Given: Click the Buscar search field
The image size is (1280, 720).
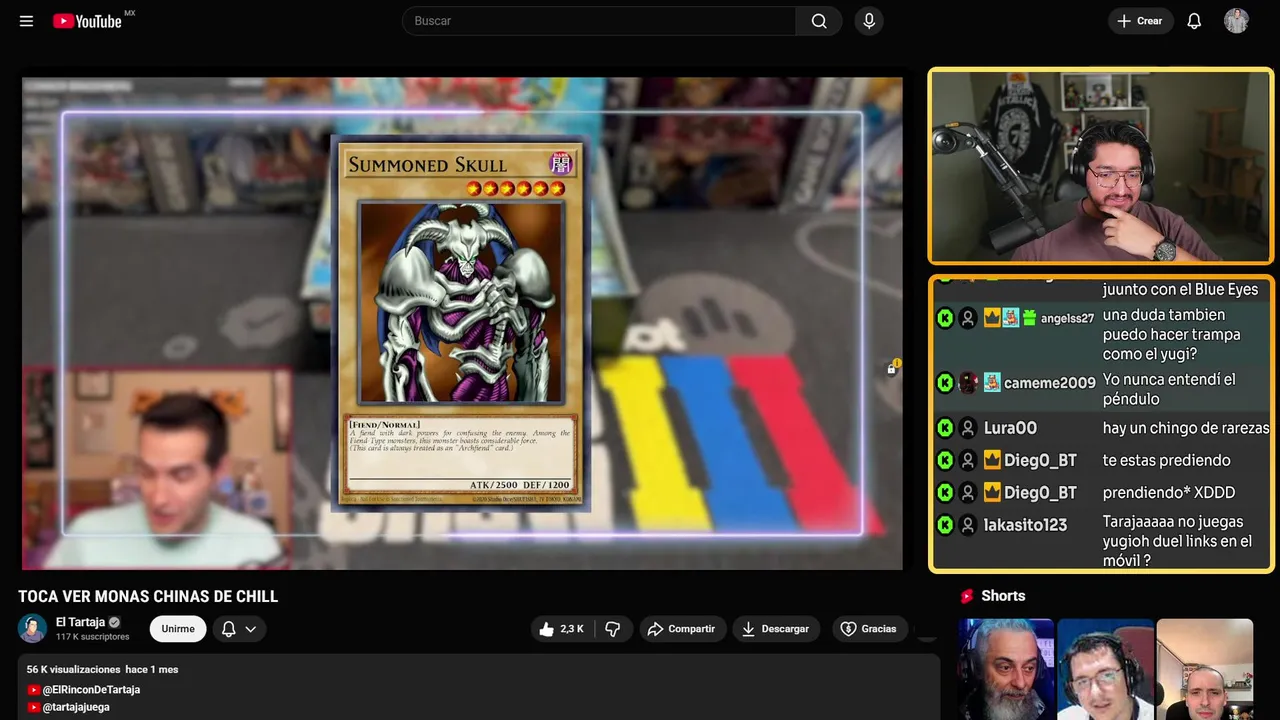Looking at the screenshot, I should [599, 21].
